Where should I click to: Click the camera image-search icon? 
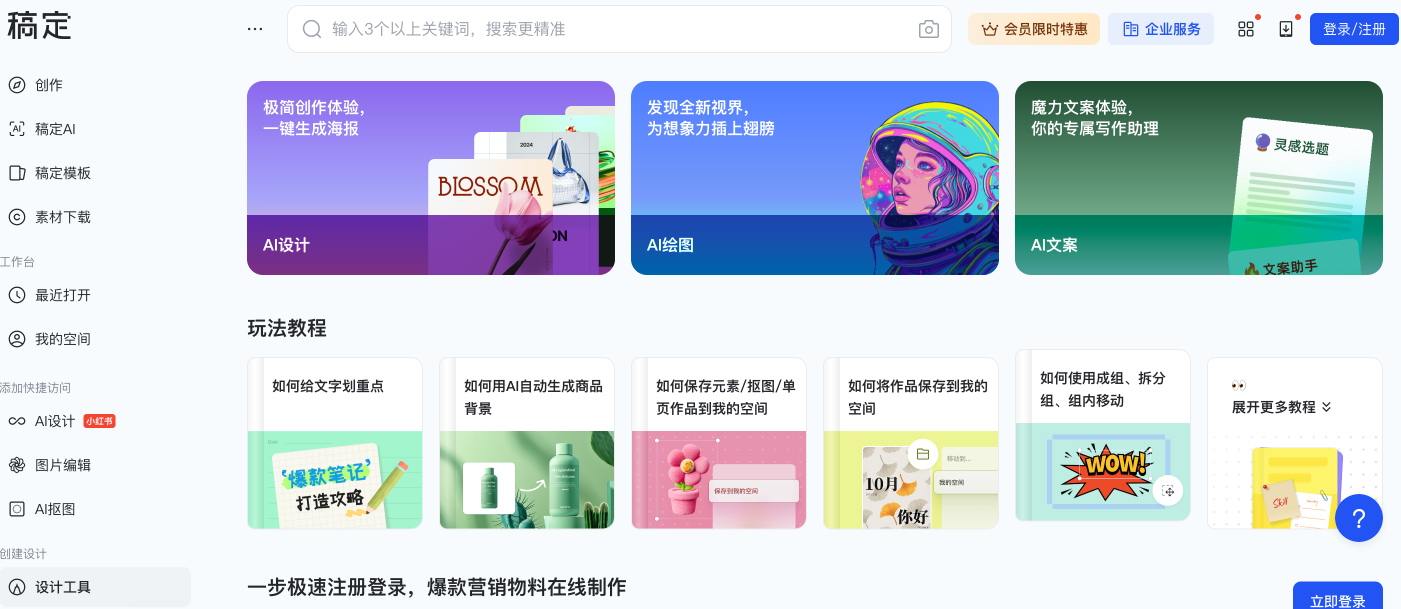click(929, 29)
